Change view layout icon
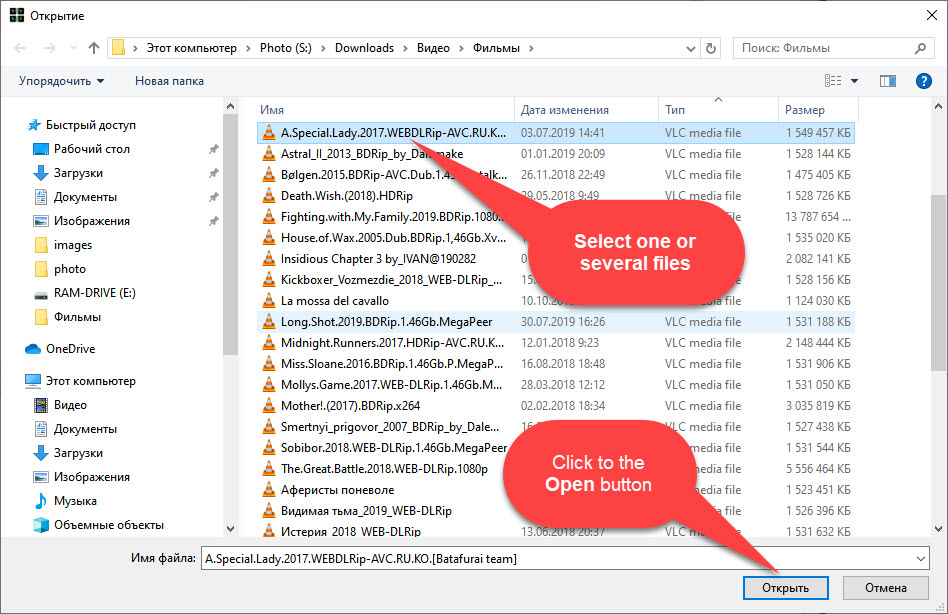Screen dimensions: 948x614 [833, 80]
